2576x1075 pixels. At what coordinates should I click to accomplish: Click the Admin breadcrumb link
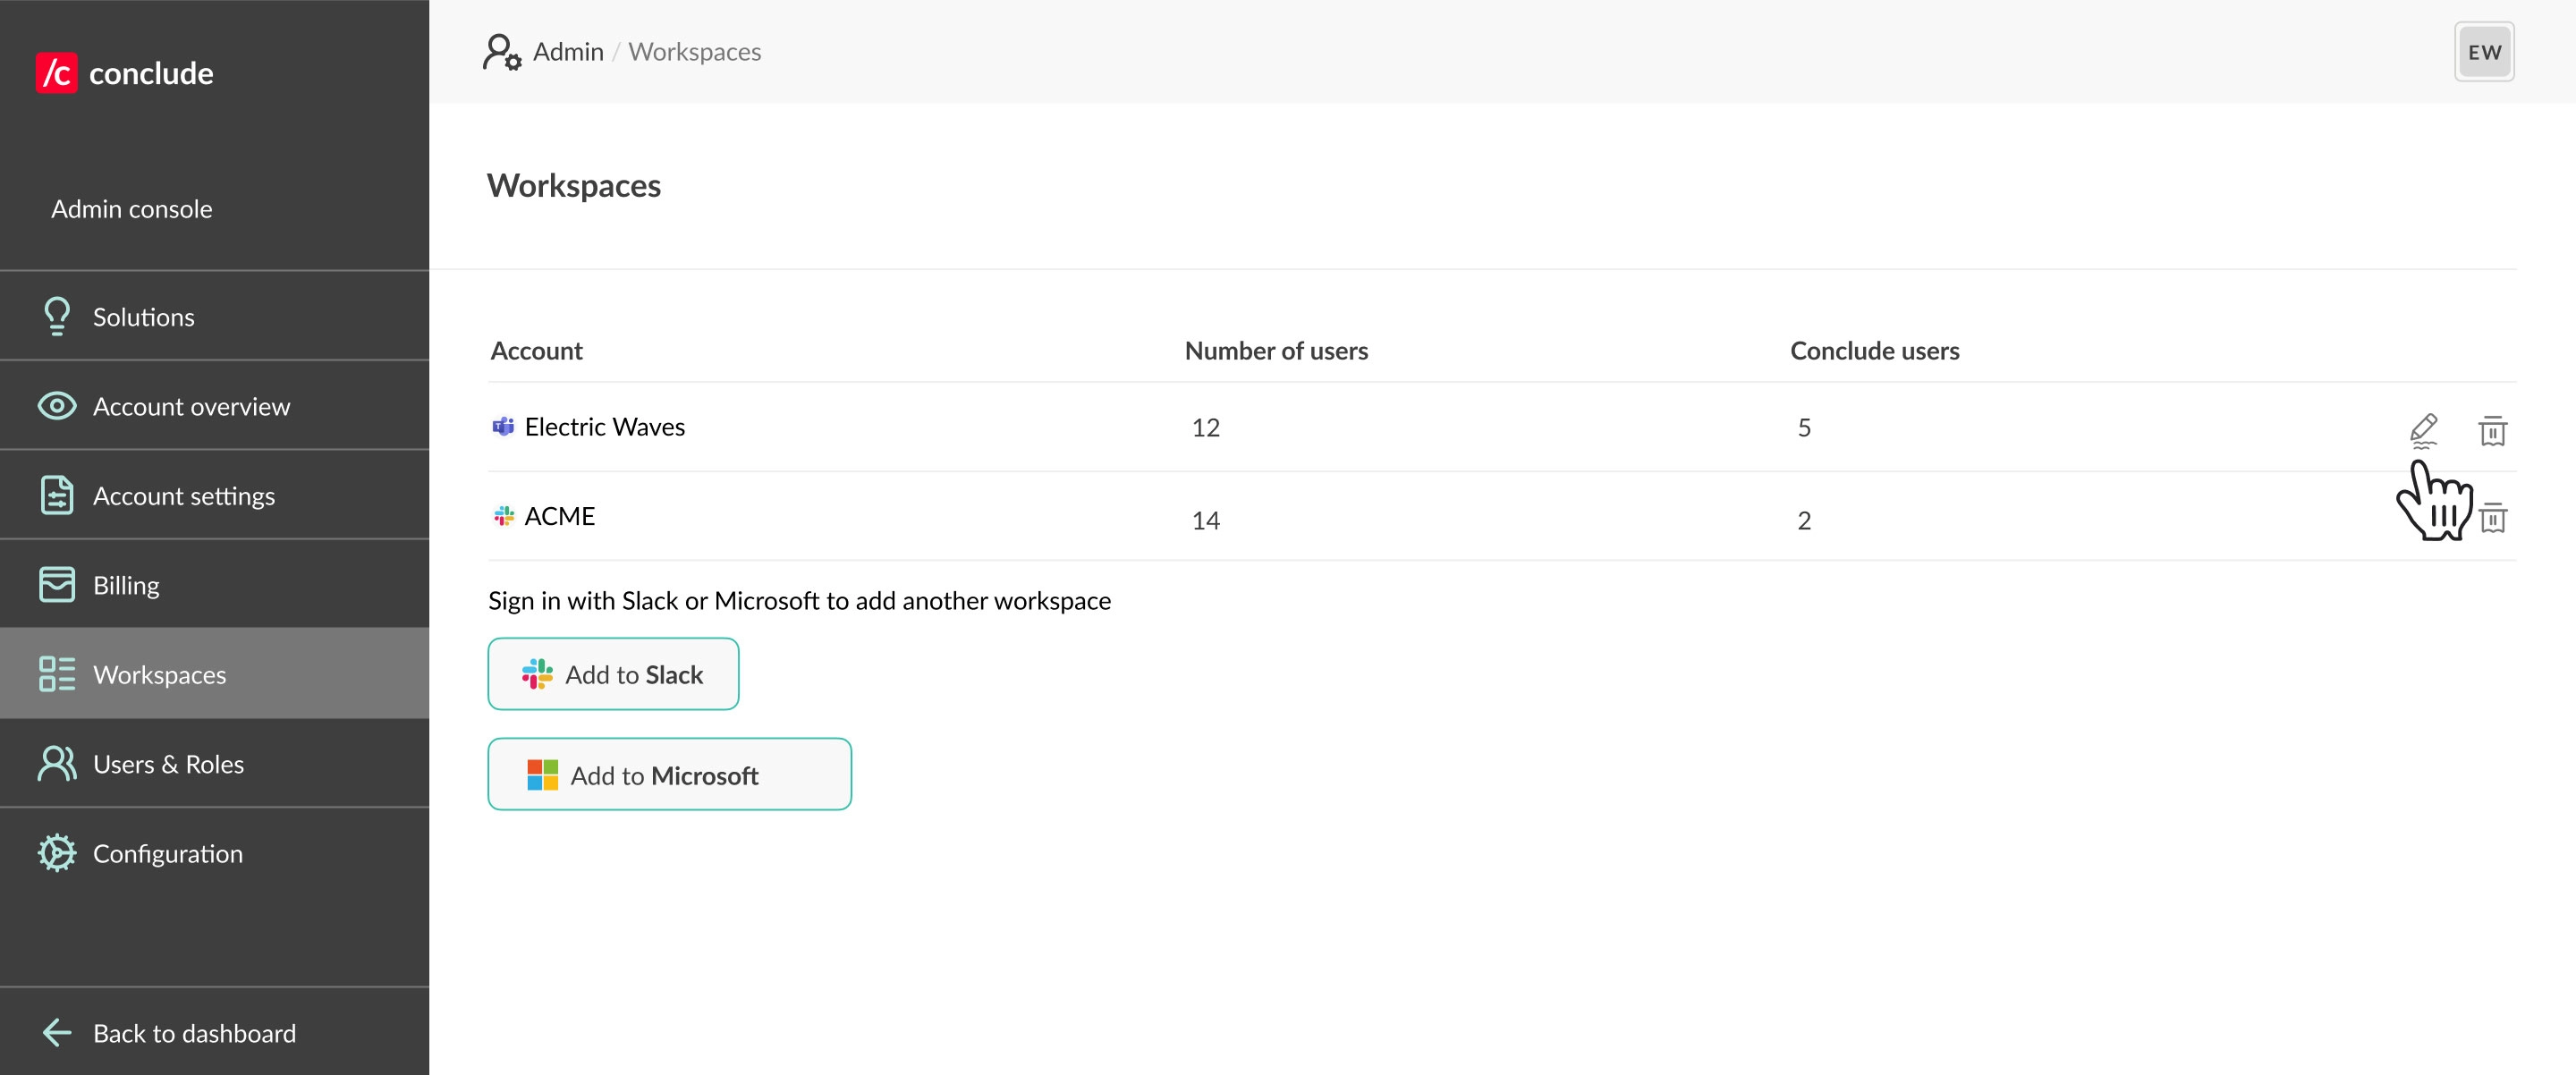tap(568, 52)
